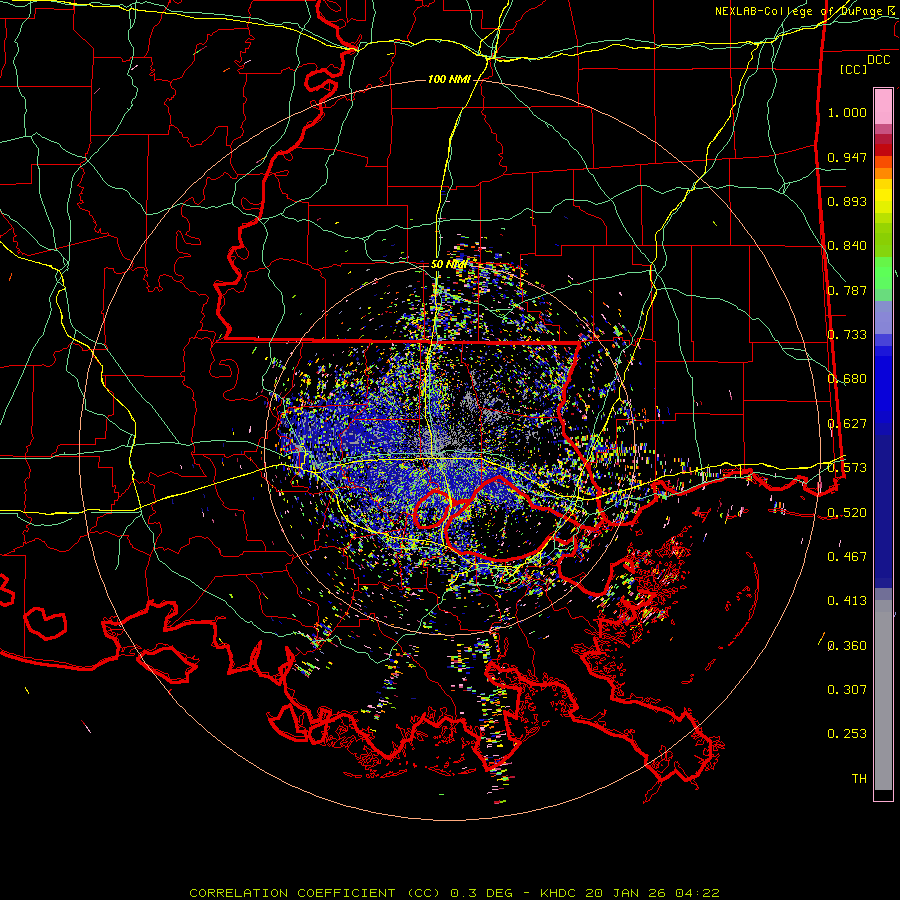Click the 50 NMI range ring label
The height and width of the screenshot is (900, 900).
click(x=449, y=265)
